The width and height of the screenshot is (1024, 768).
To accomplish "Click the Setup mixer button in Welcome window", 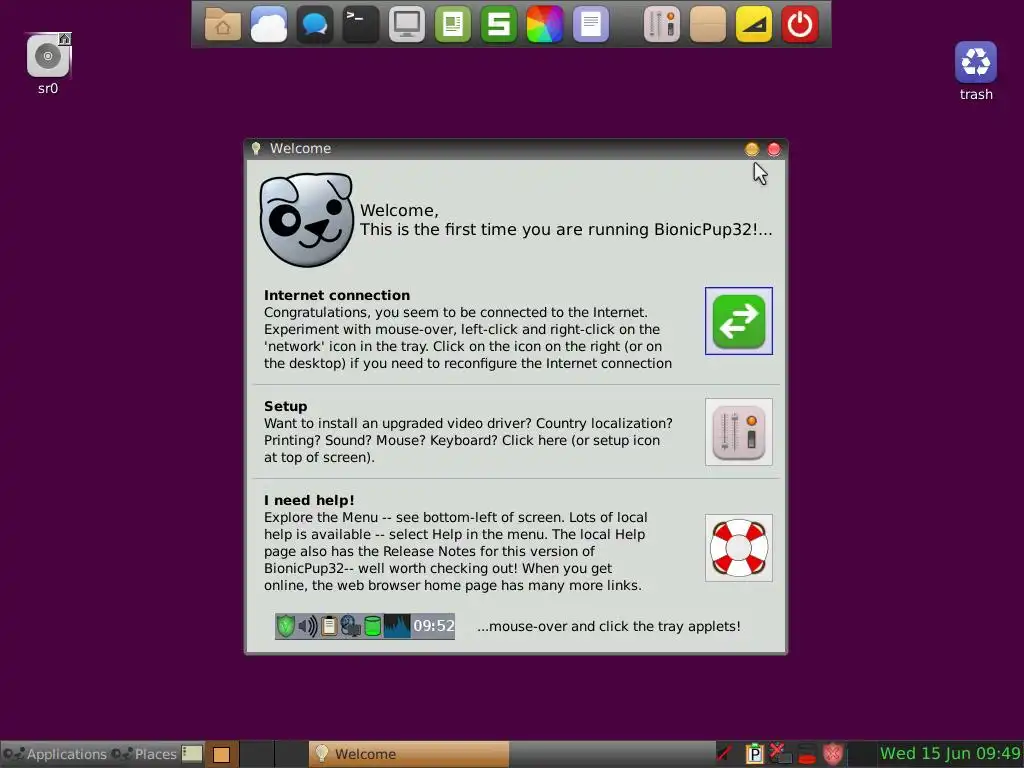I will click(739, 432).
